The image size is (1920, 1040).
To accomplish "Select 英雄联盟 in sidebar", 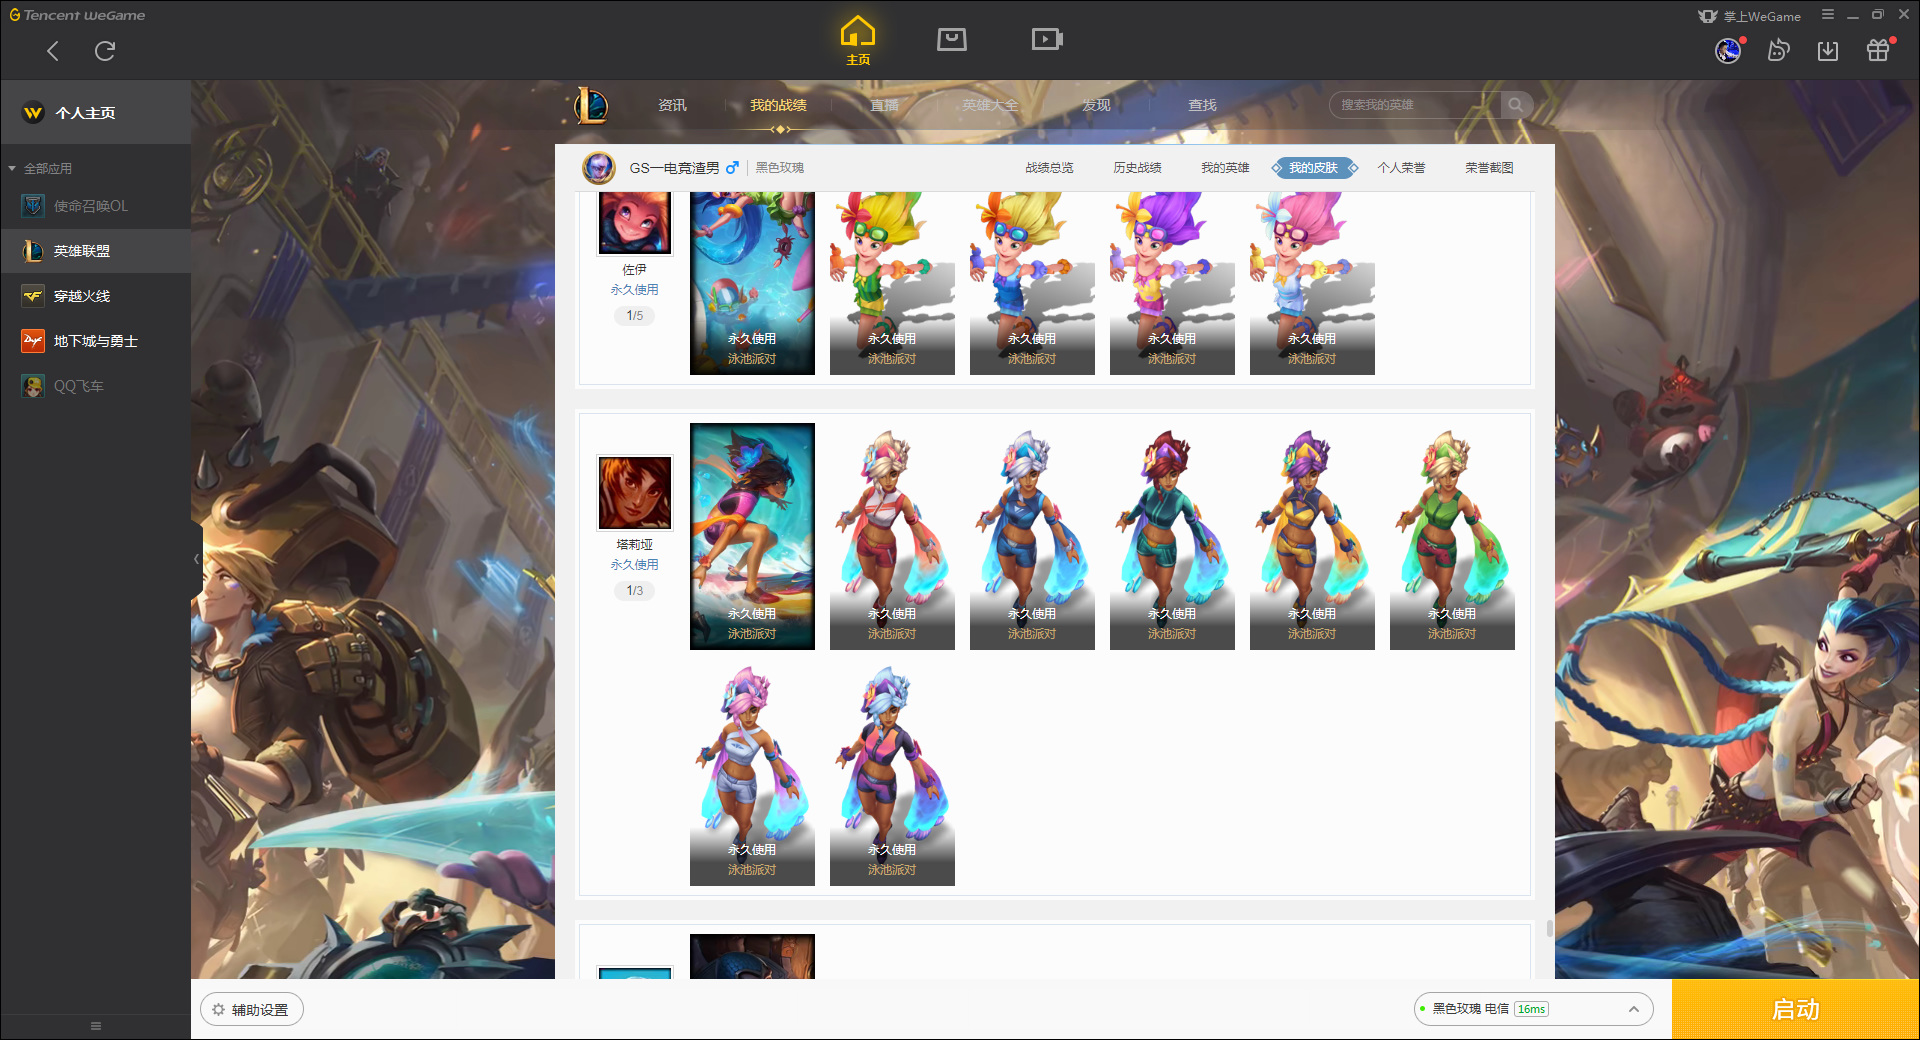I will [96, 251].
